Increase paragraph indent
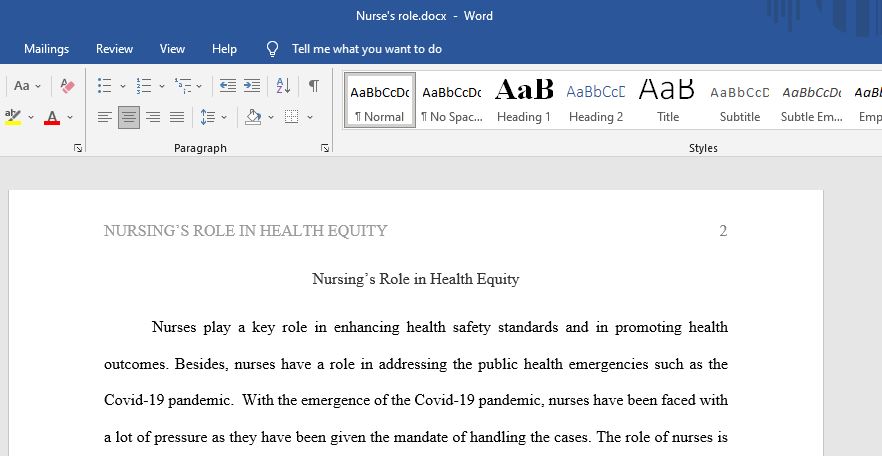882x456 pixels. click(251, 85)
